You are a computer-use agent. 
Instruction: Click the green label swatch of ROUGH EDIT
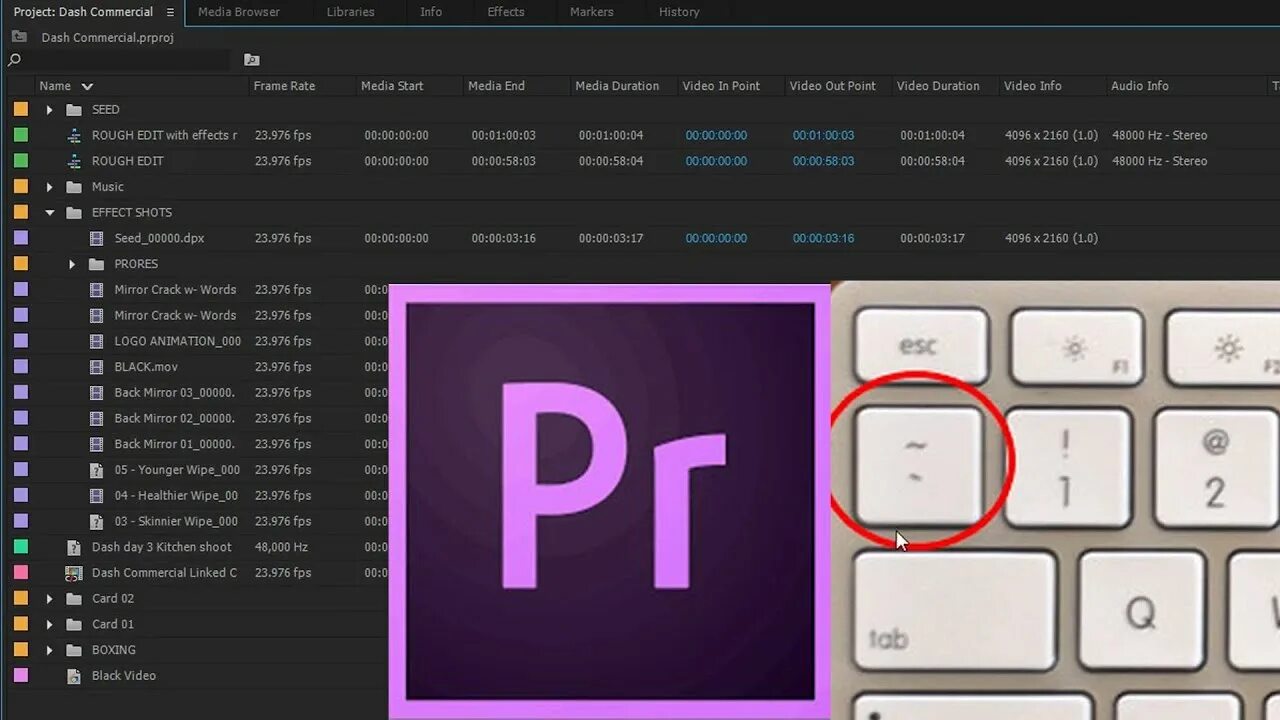pyautogui.click(x=21, y=161)
